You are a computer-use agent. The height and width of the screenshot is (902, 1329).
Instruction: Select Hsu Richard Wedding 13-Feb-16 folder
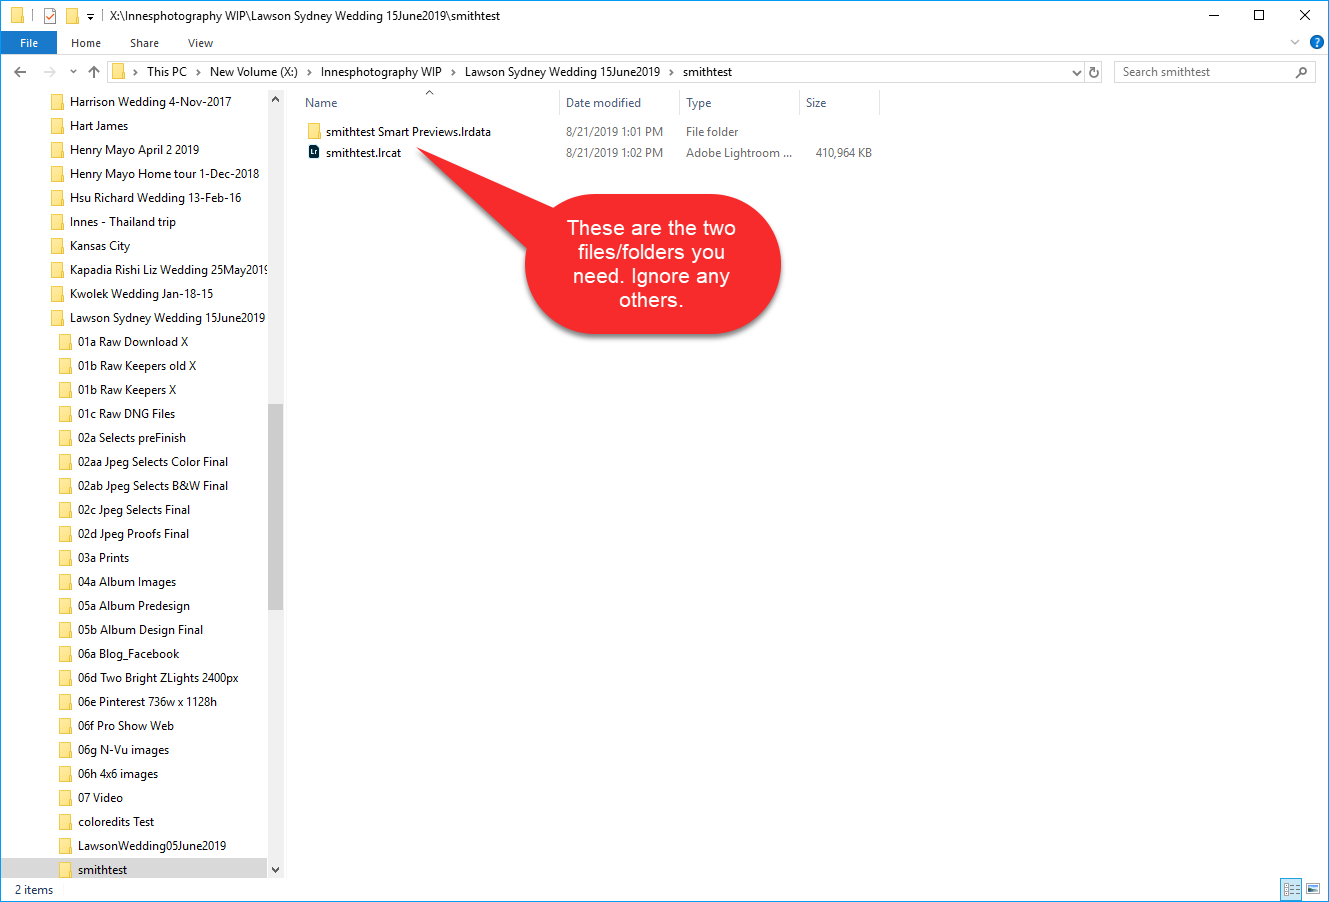[x=155, y=198]
